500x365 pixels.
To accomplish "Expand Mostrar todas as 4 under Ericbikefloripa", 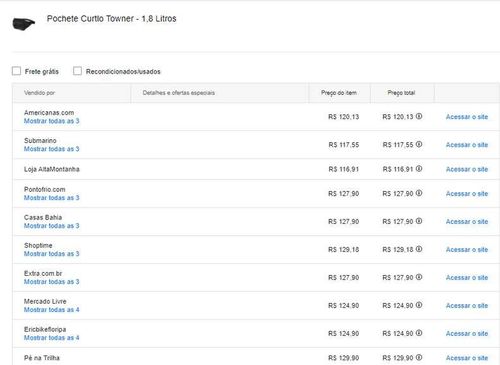I will click(52, 338).
